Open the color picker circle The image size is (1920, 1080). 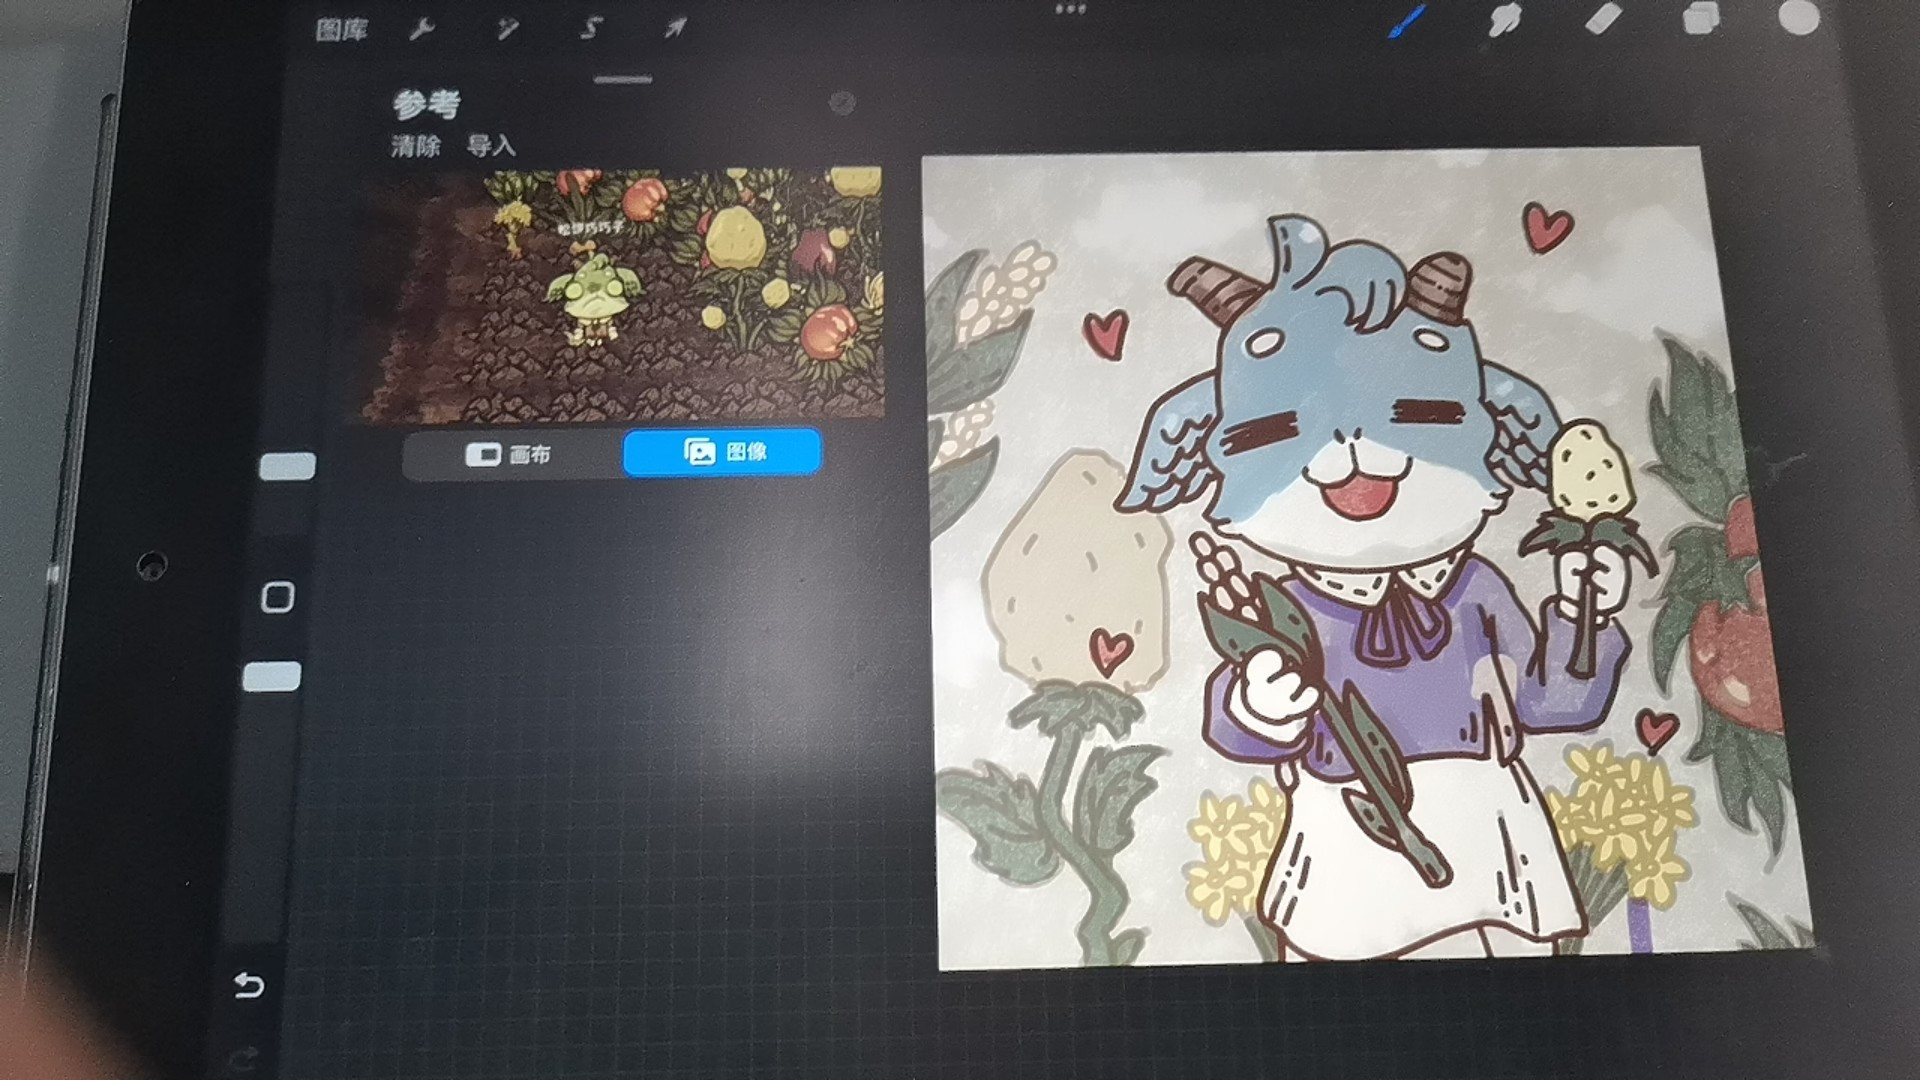1798,17
